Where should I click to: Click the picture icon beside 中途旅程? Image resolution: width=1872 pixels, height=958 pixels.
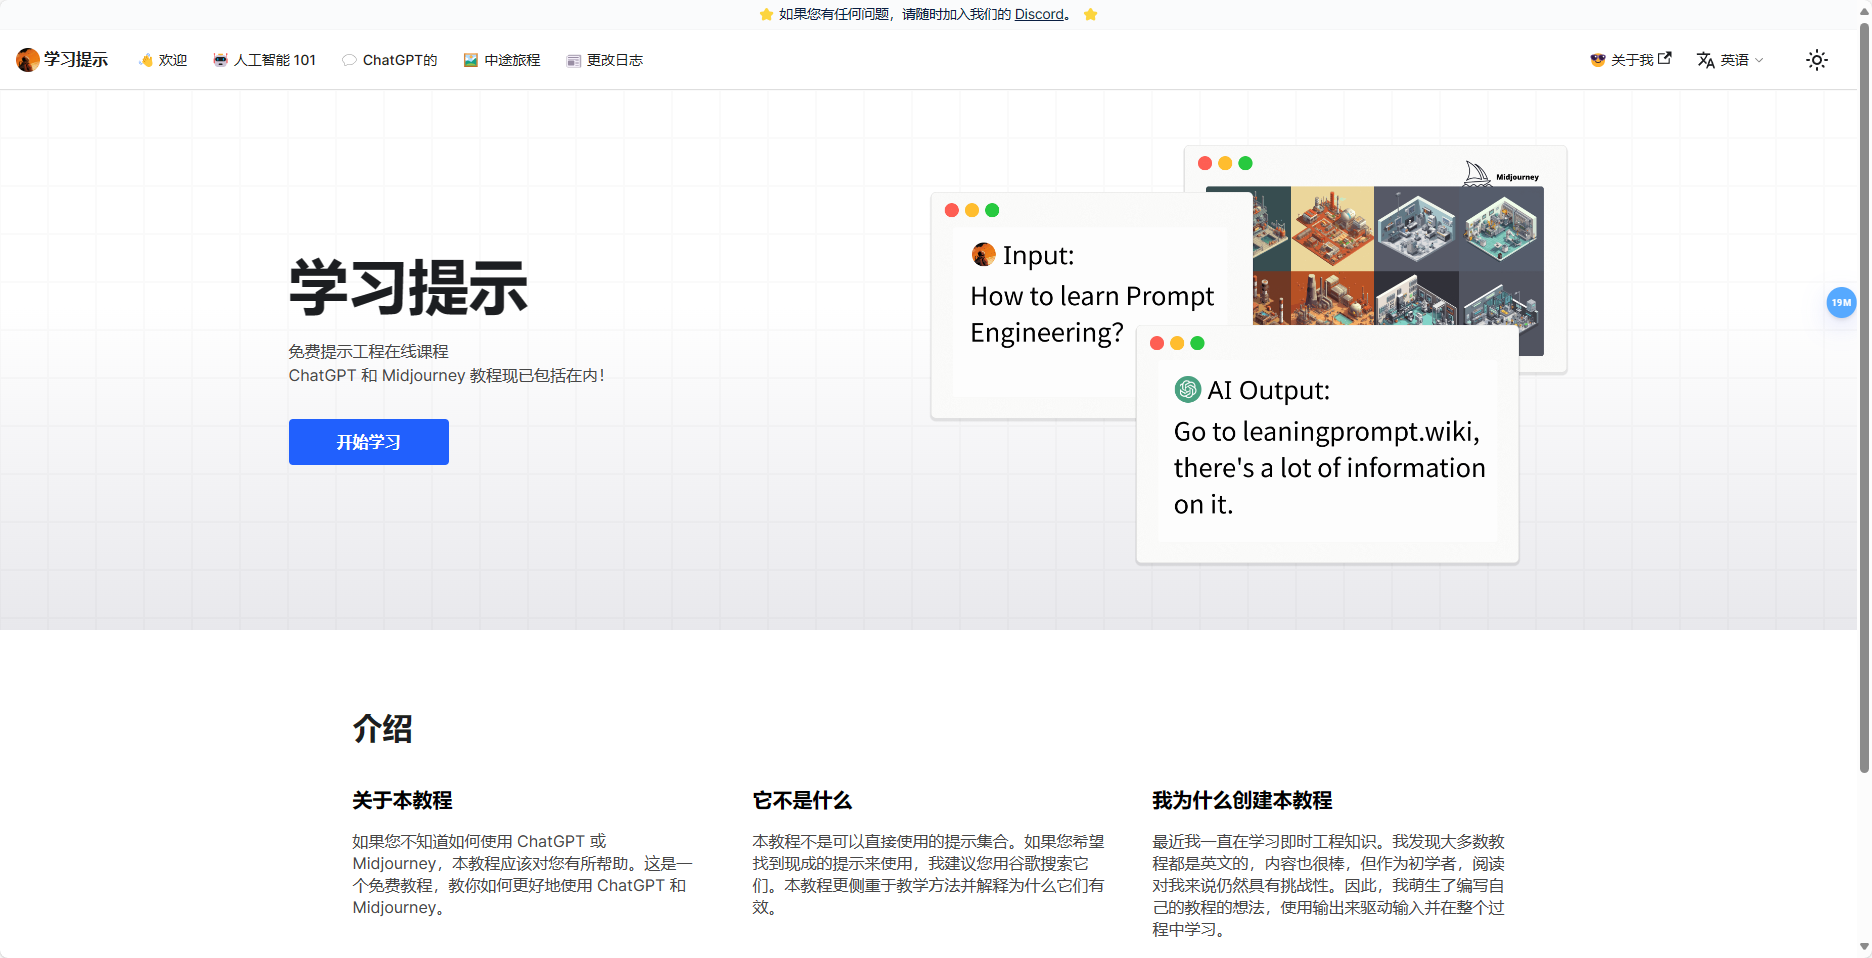[x=471, y=60]
